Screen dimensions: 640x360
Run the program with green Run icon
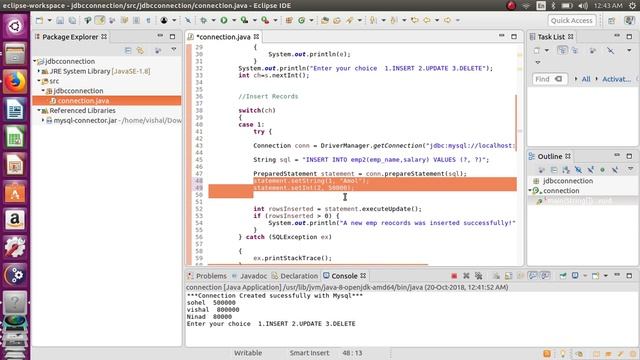pos(224,20)
